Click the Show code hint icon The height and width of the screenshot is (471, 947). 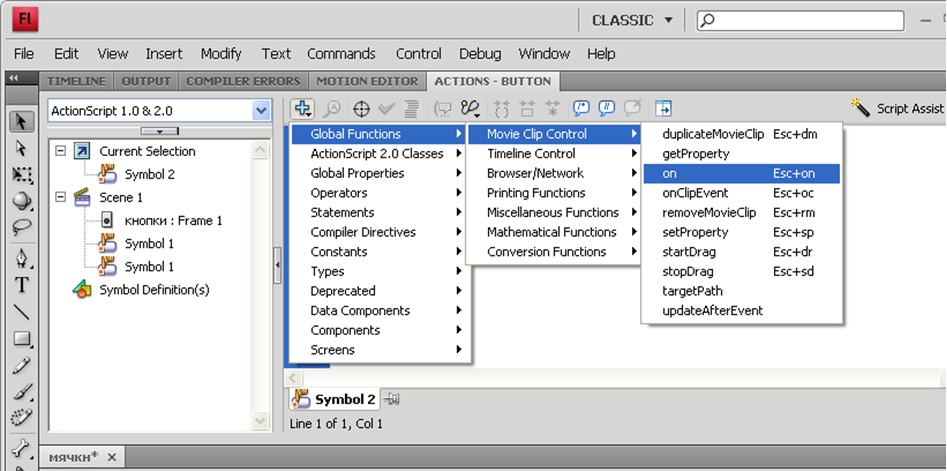tap(443, 109)
